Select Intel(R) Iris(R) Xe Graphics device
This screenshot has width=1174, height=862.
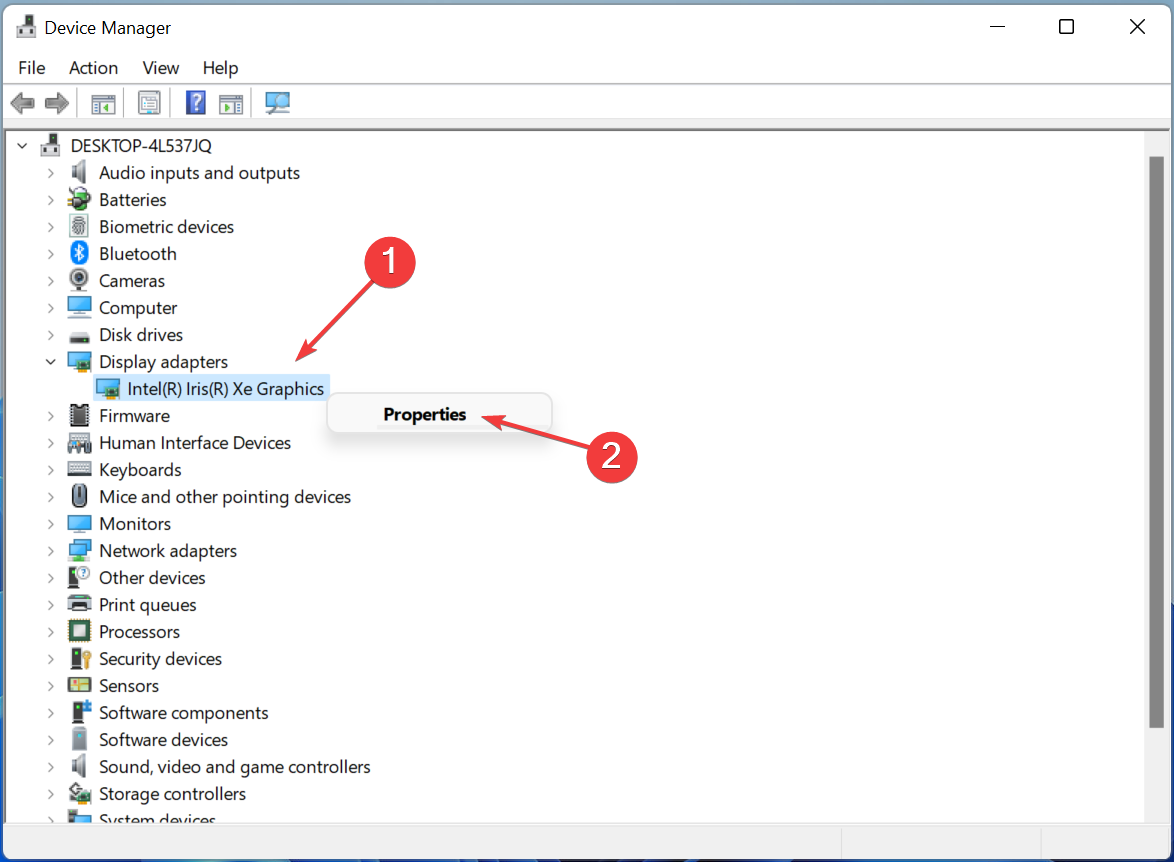(x=225, y=389)
